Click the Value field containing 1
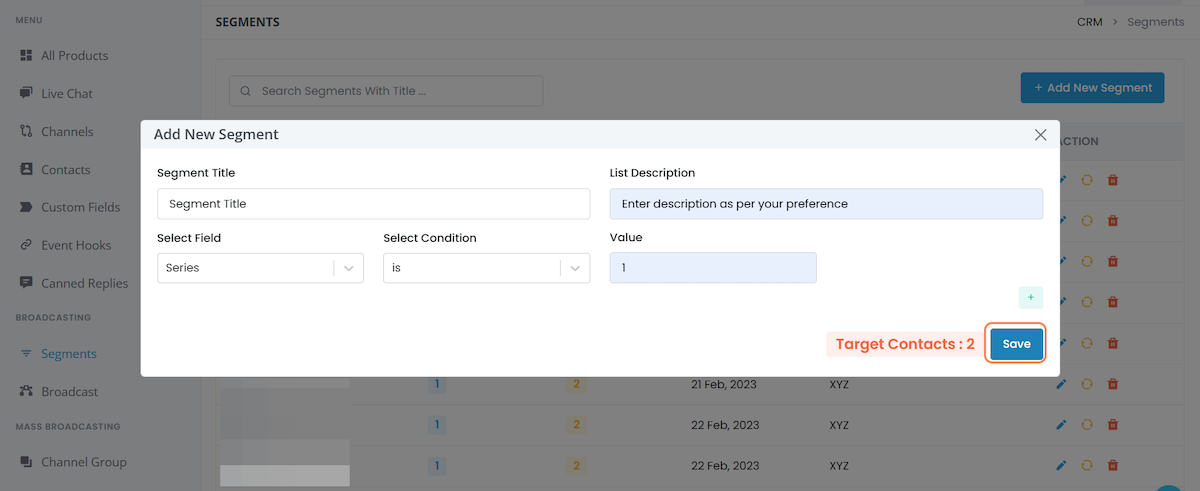The image size is (1200, 491). 713,268
